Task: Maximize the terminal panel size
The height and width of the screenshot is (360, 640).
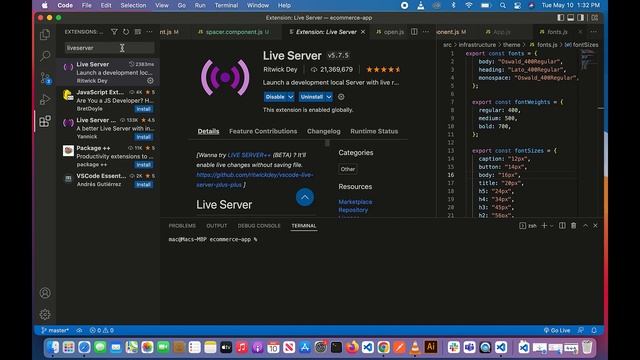Action: (x=585, y=225)
